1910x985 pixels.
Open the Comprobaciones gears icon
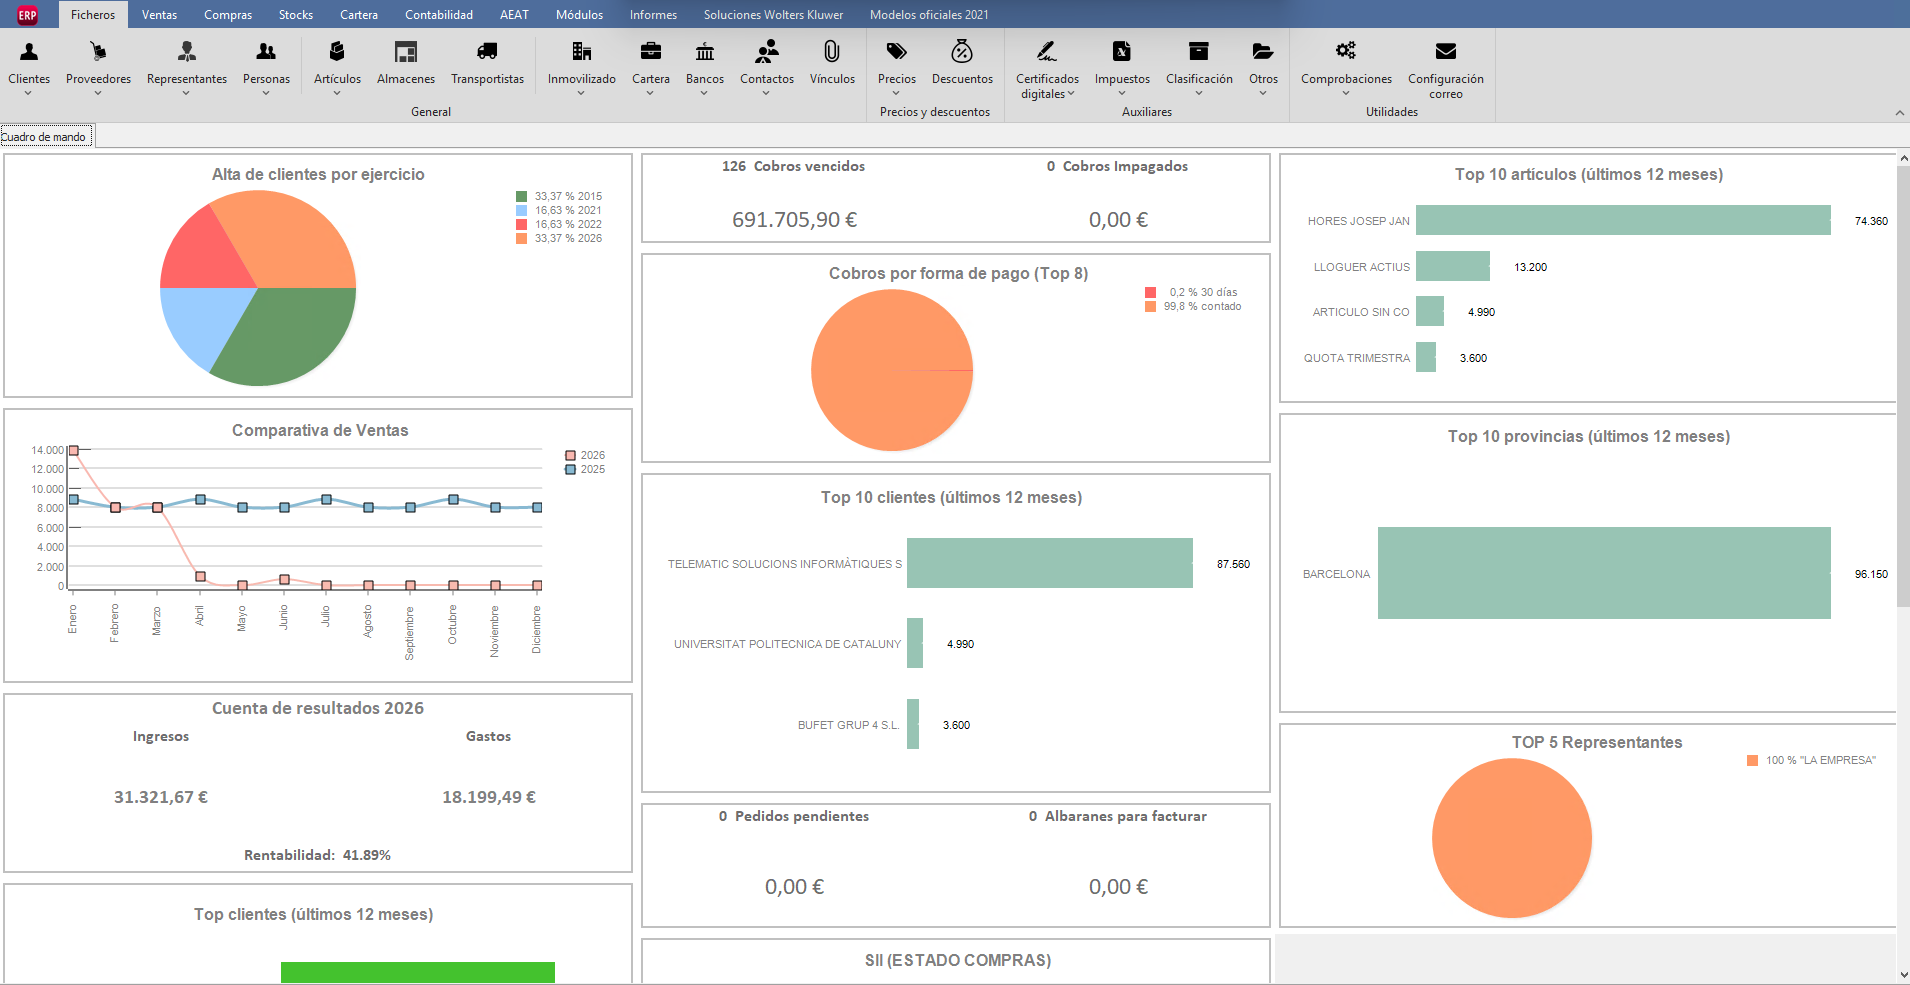tap(1346, 52)
